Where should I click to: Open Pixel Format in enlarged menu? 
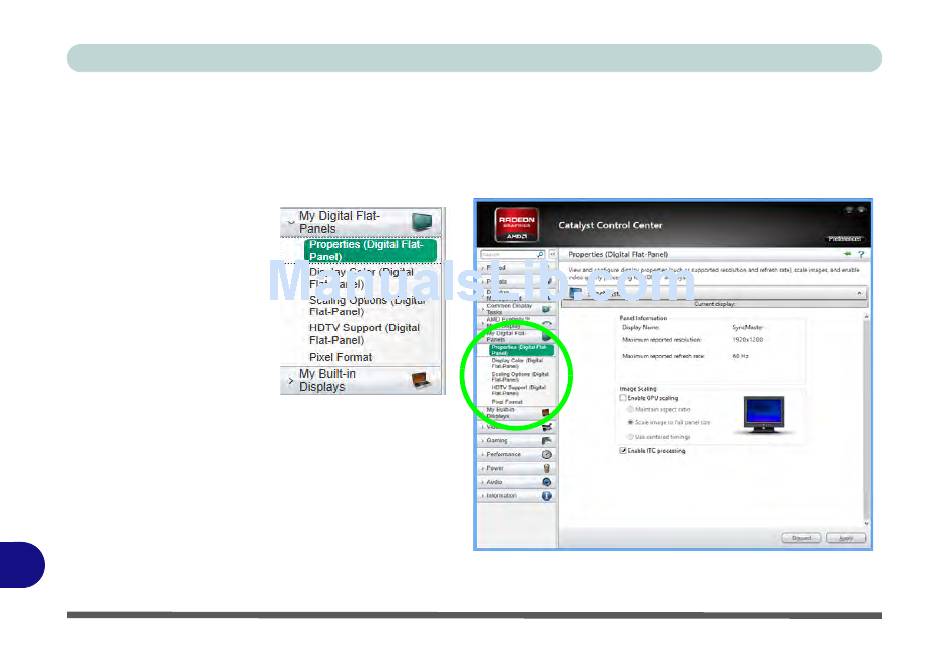coord(340,357)
